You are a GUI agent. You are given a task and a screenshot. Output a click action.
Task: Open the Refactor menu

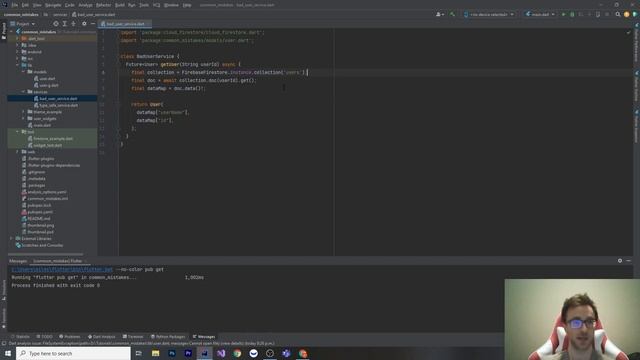click(x=103, y=5)
